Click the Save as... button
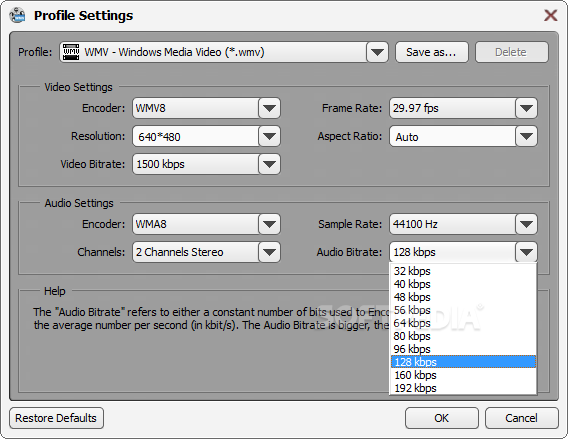This screenshot has height=439, width=568. [432, 52]
